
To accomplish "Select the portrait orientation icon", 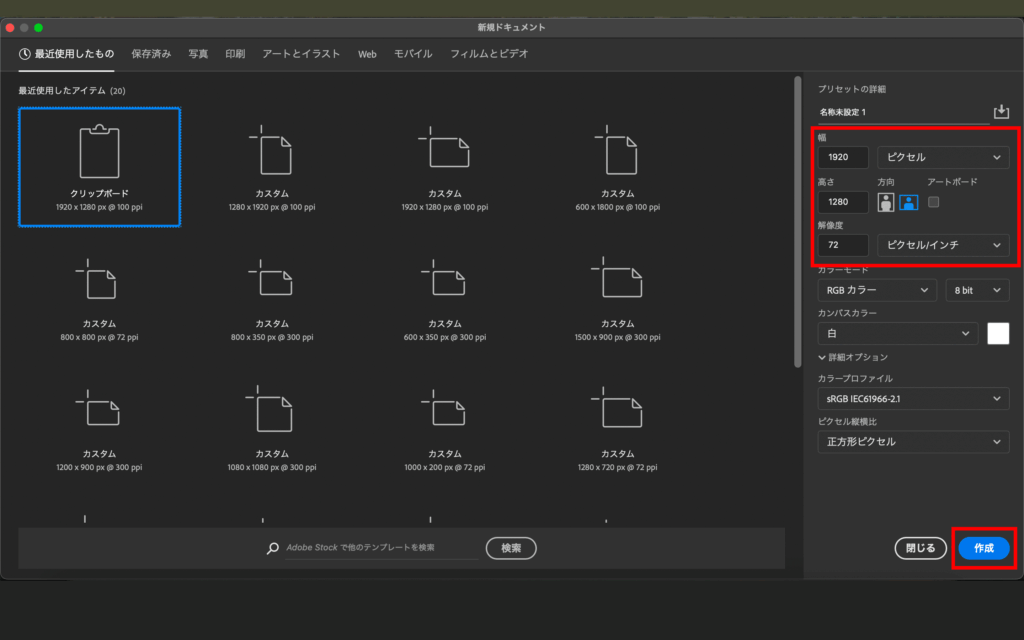I will (x=886, y=202).
